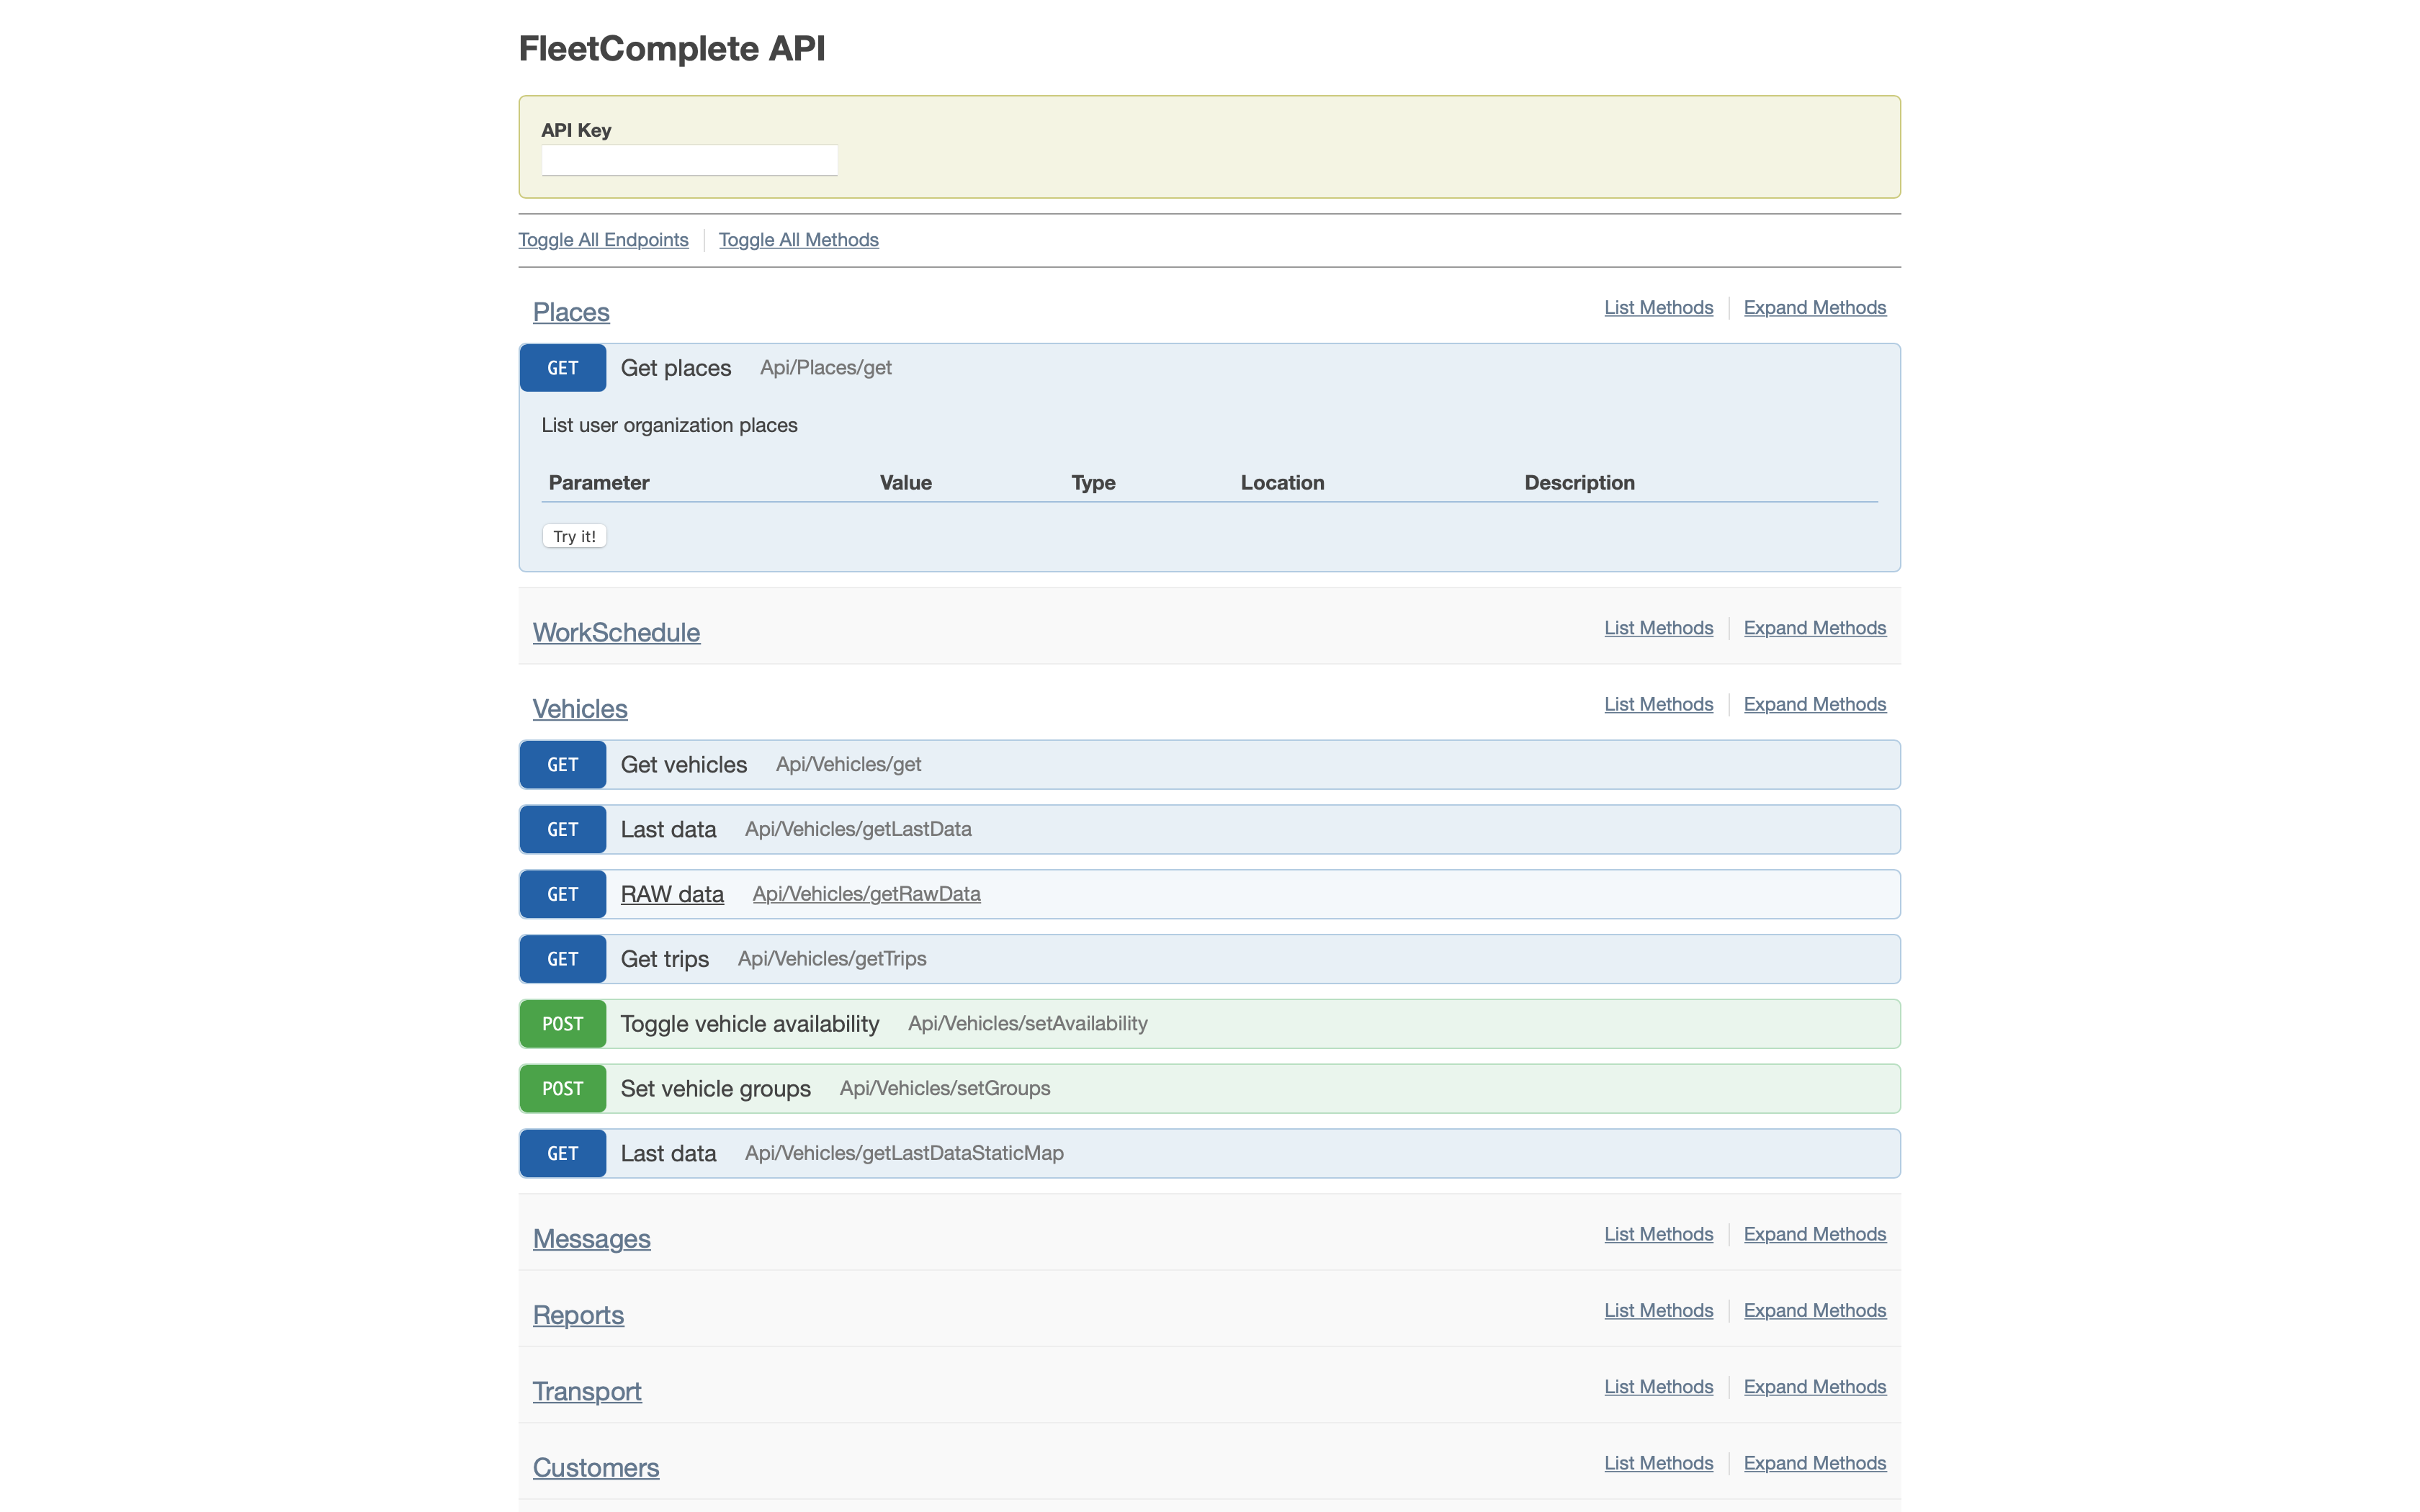
Task: Open Expand Methods for Messages
Action: pyautogui.click(x=1814, y=1234)
